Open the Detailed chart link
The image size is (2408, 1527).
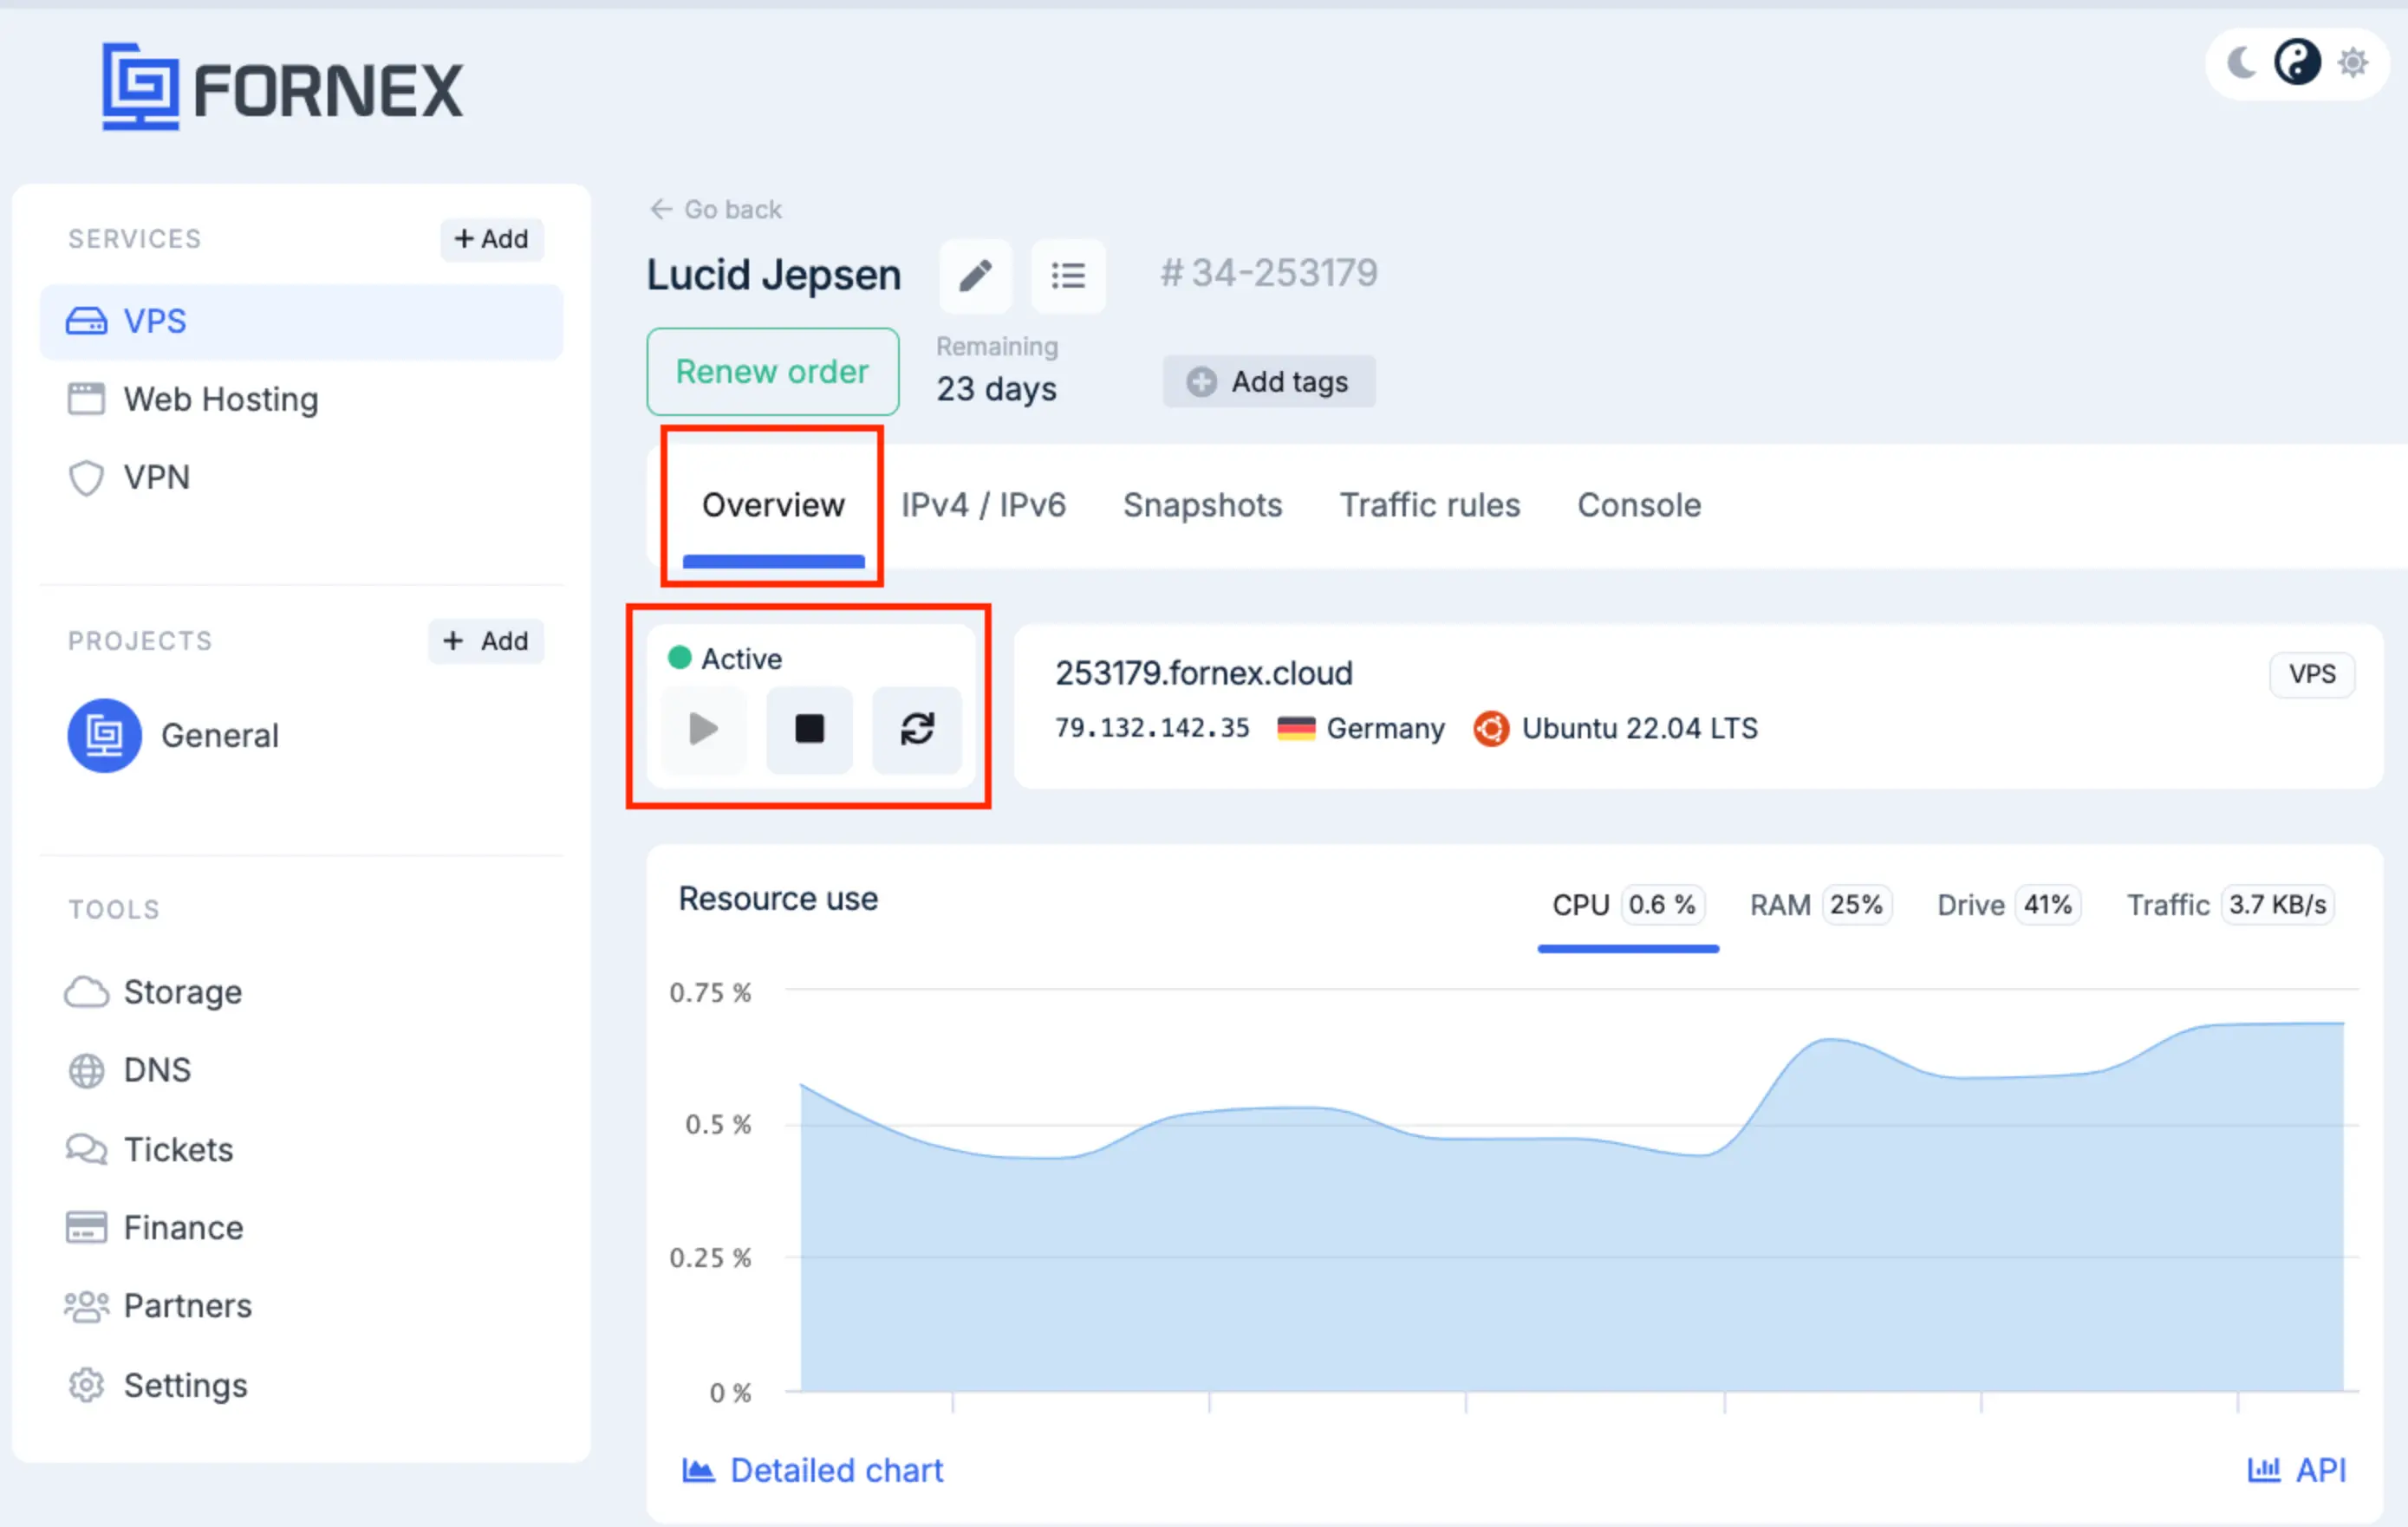pos(812,1470)
